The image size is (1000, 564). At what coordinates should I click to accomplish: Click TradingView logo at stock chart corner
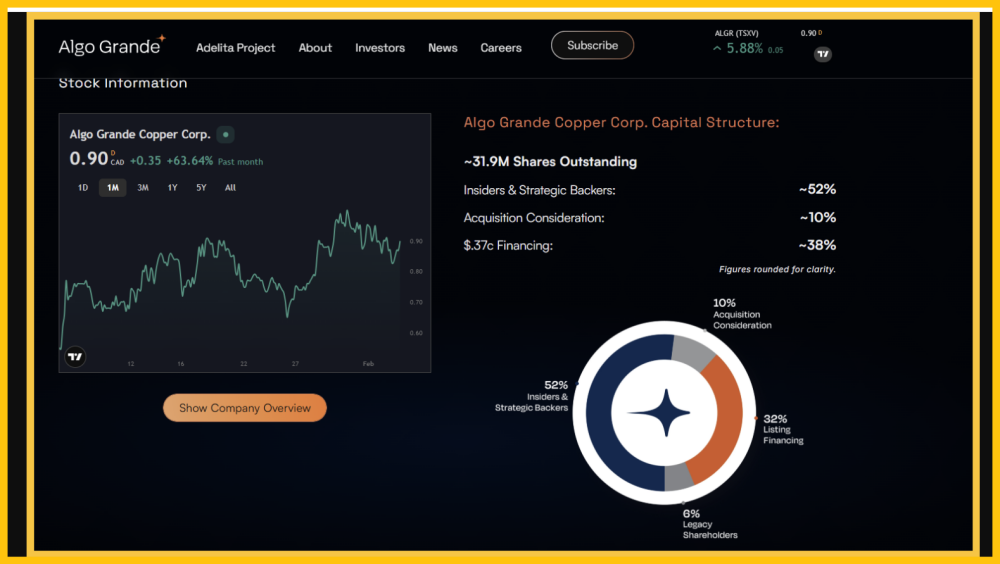pos(74,356)
